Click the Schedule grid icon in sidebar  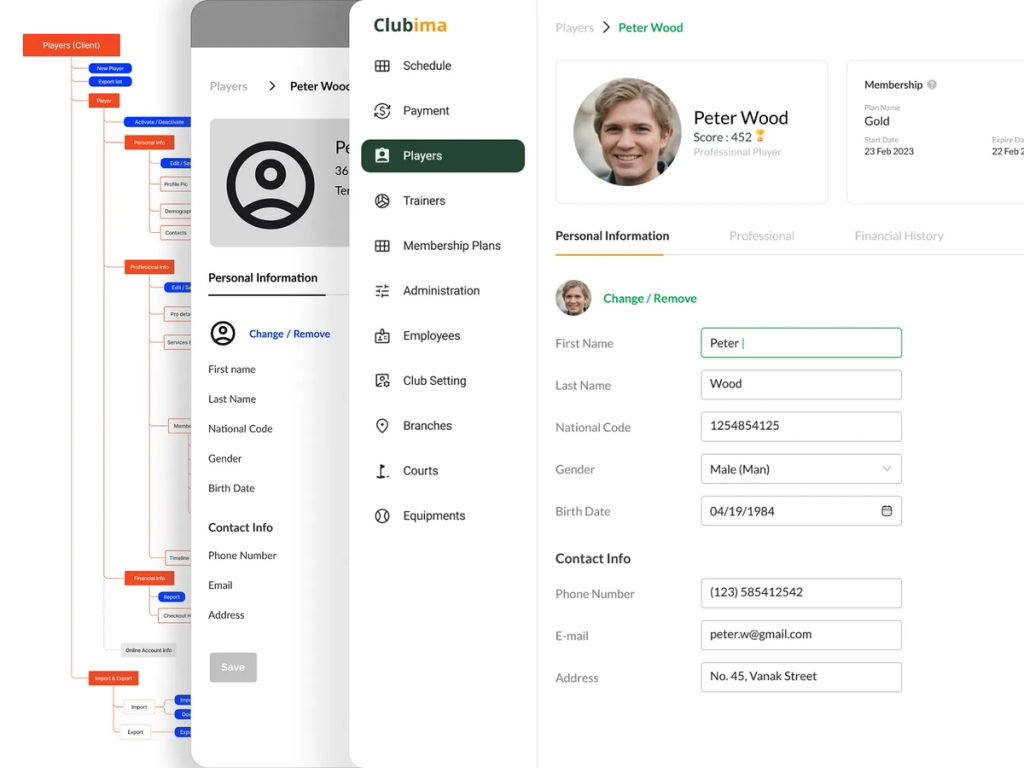point(382,66)
